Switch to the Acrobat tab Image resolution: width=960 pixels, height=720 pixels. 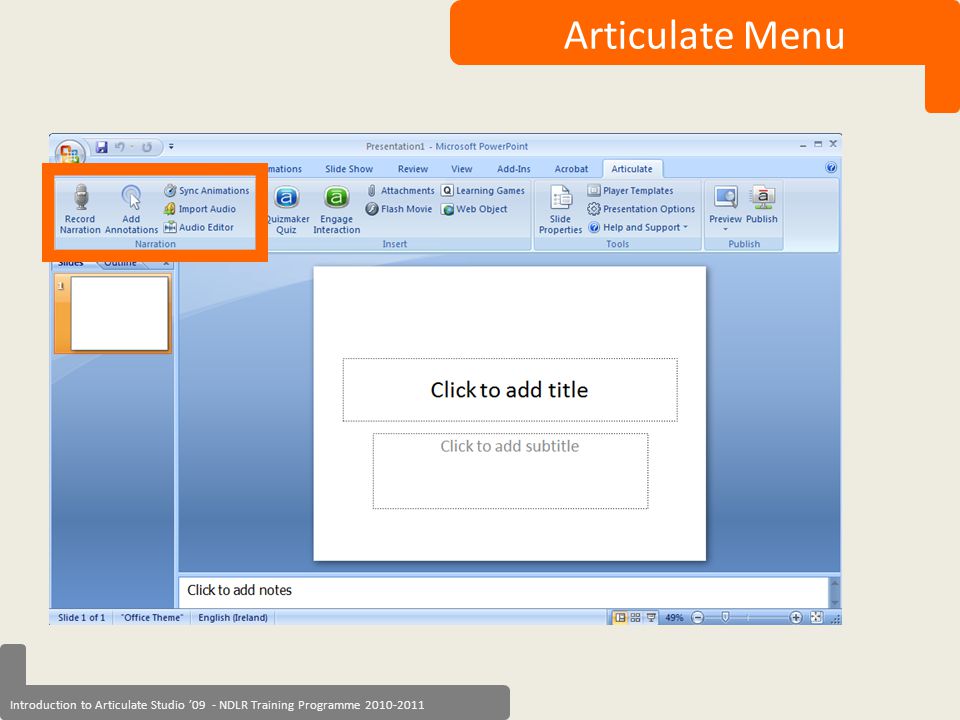click(571, 169)
